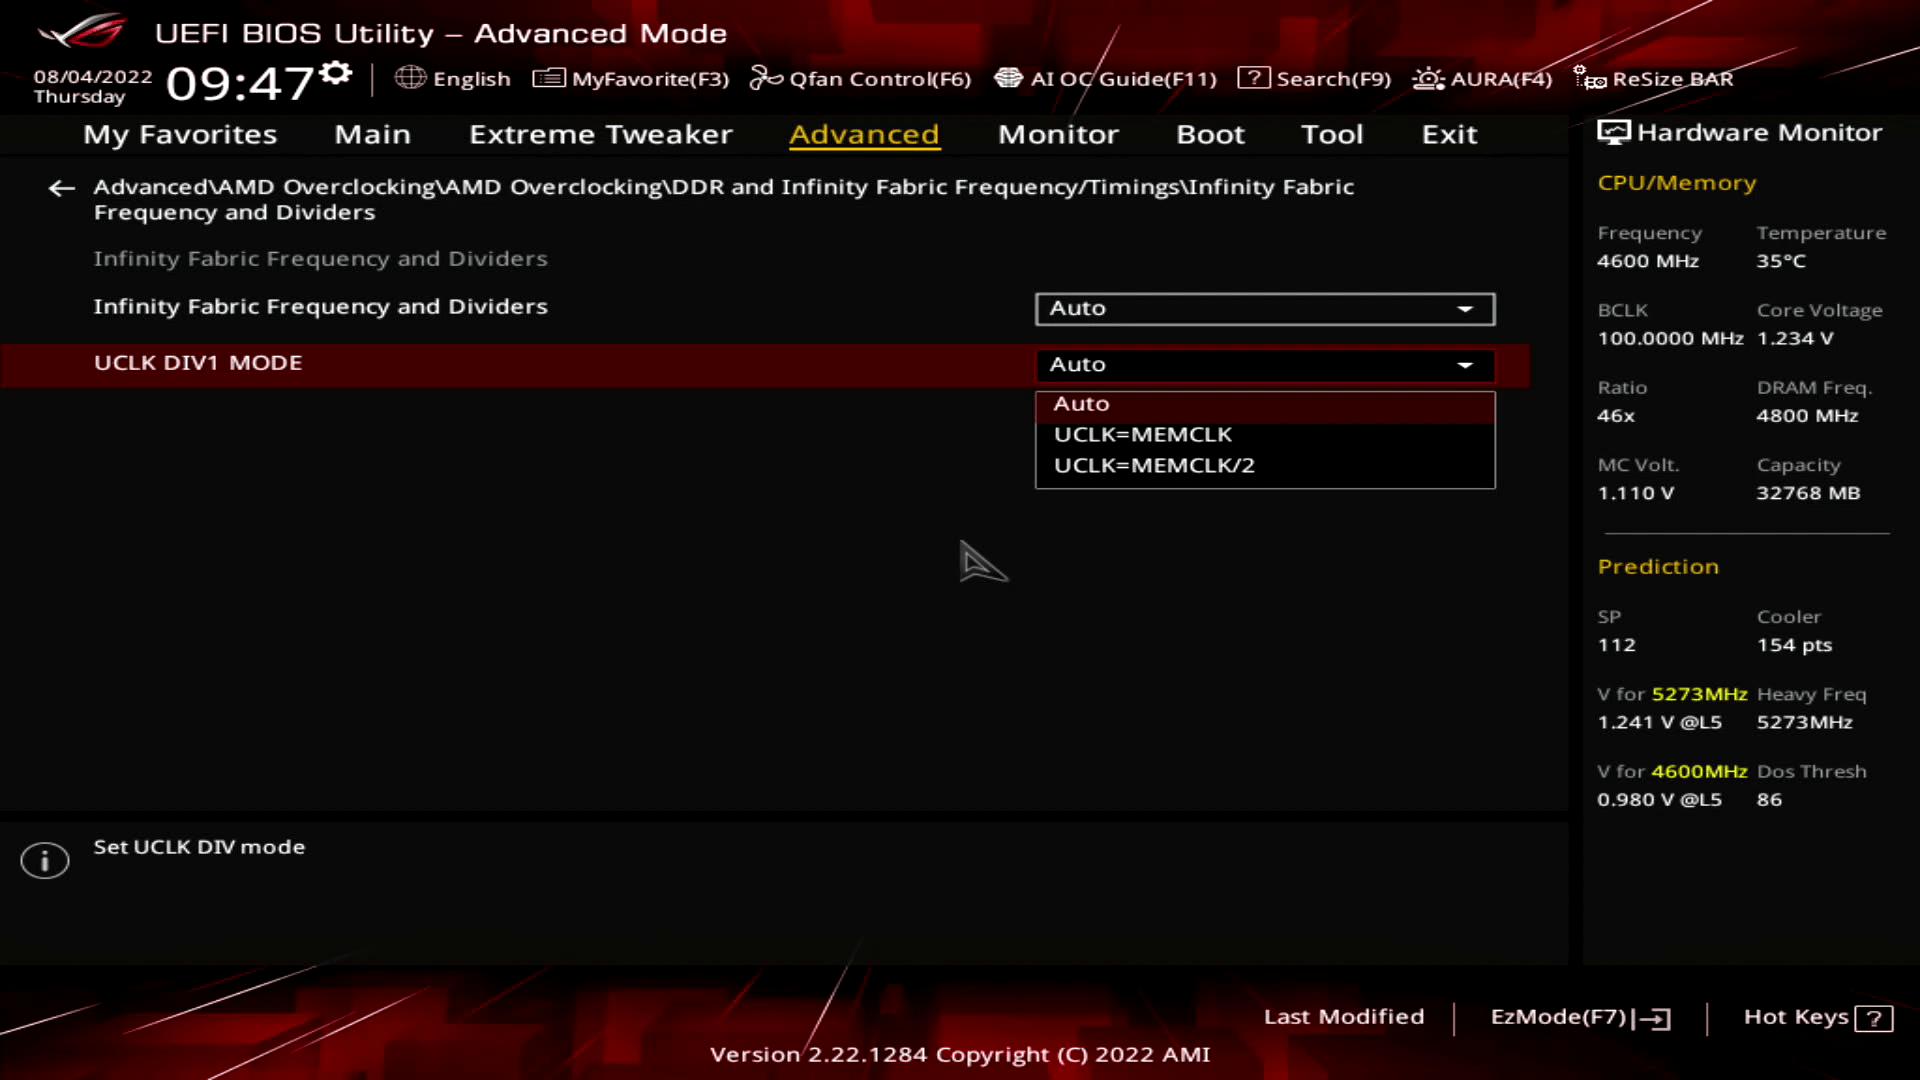Show Hot Keys help
Screen dimensions: 1920x1080
coord(1818,1018)
